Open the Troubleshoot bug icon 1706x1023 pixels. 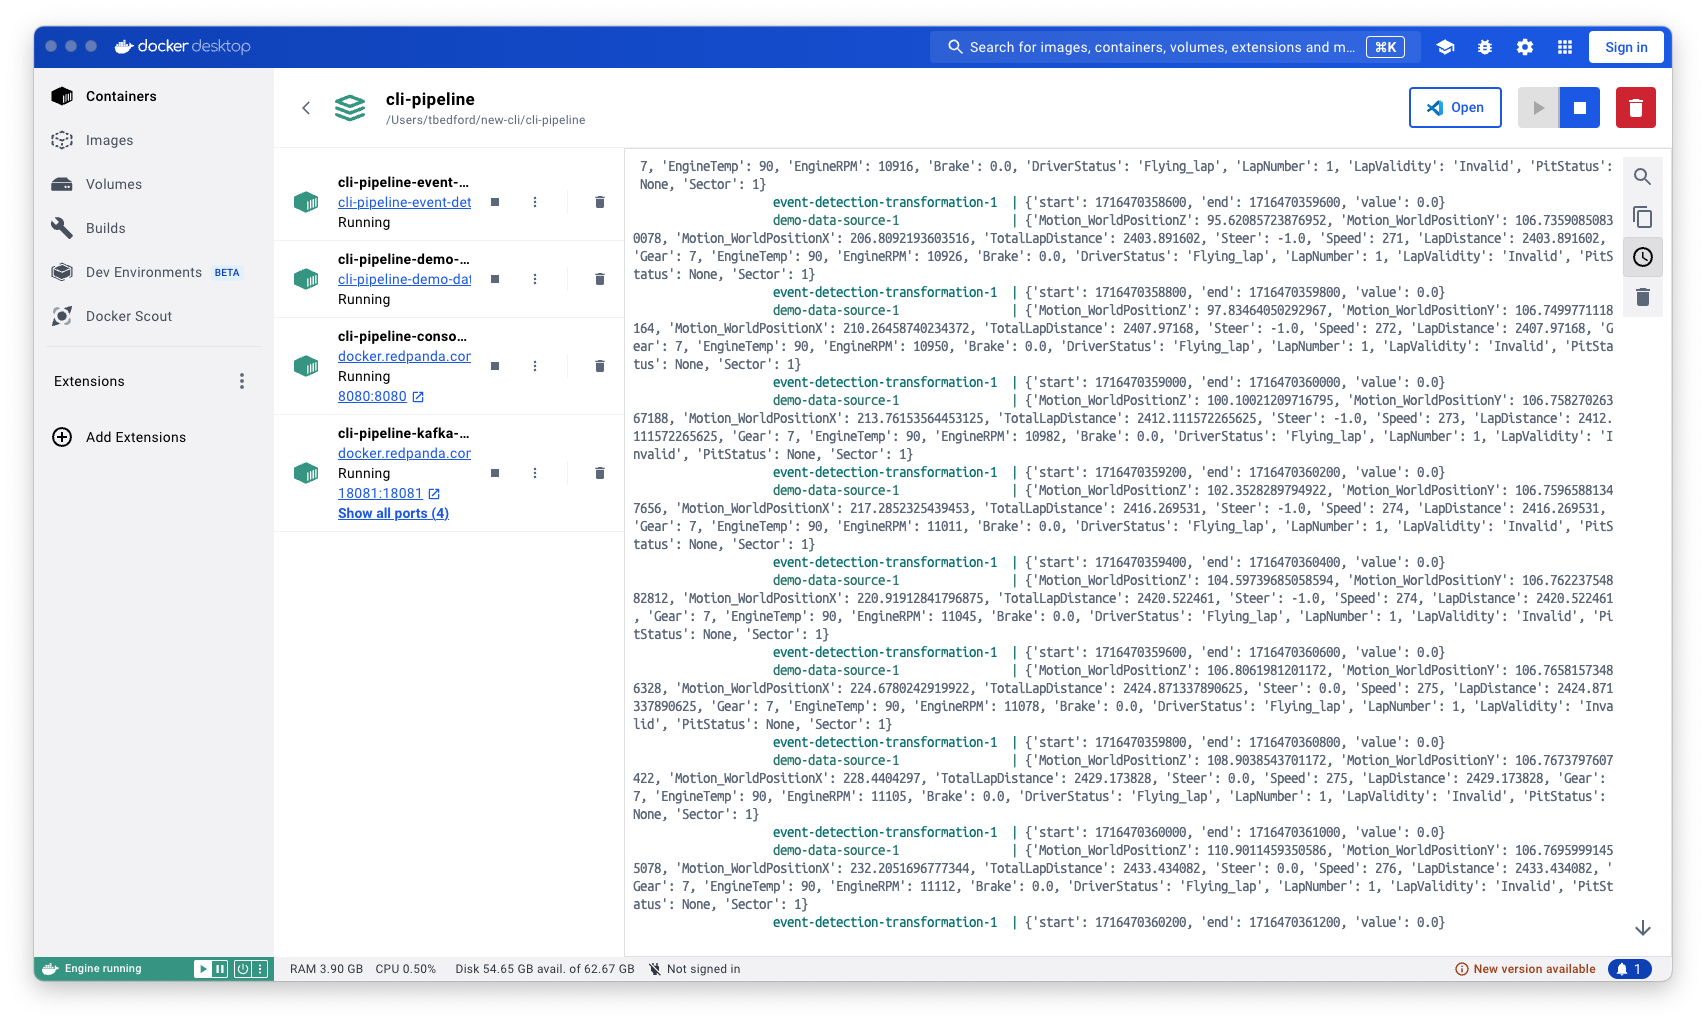tap(1485, 47)
